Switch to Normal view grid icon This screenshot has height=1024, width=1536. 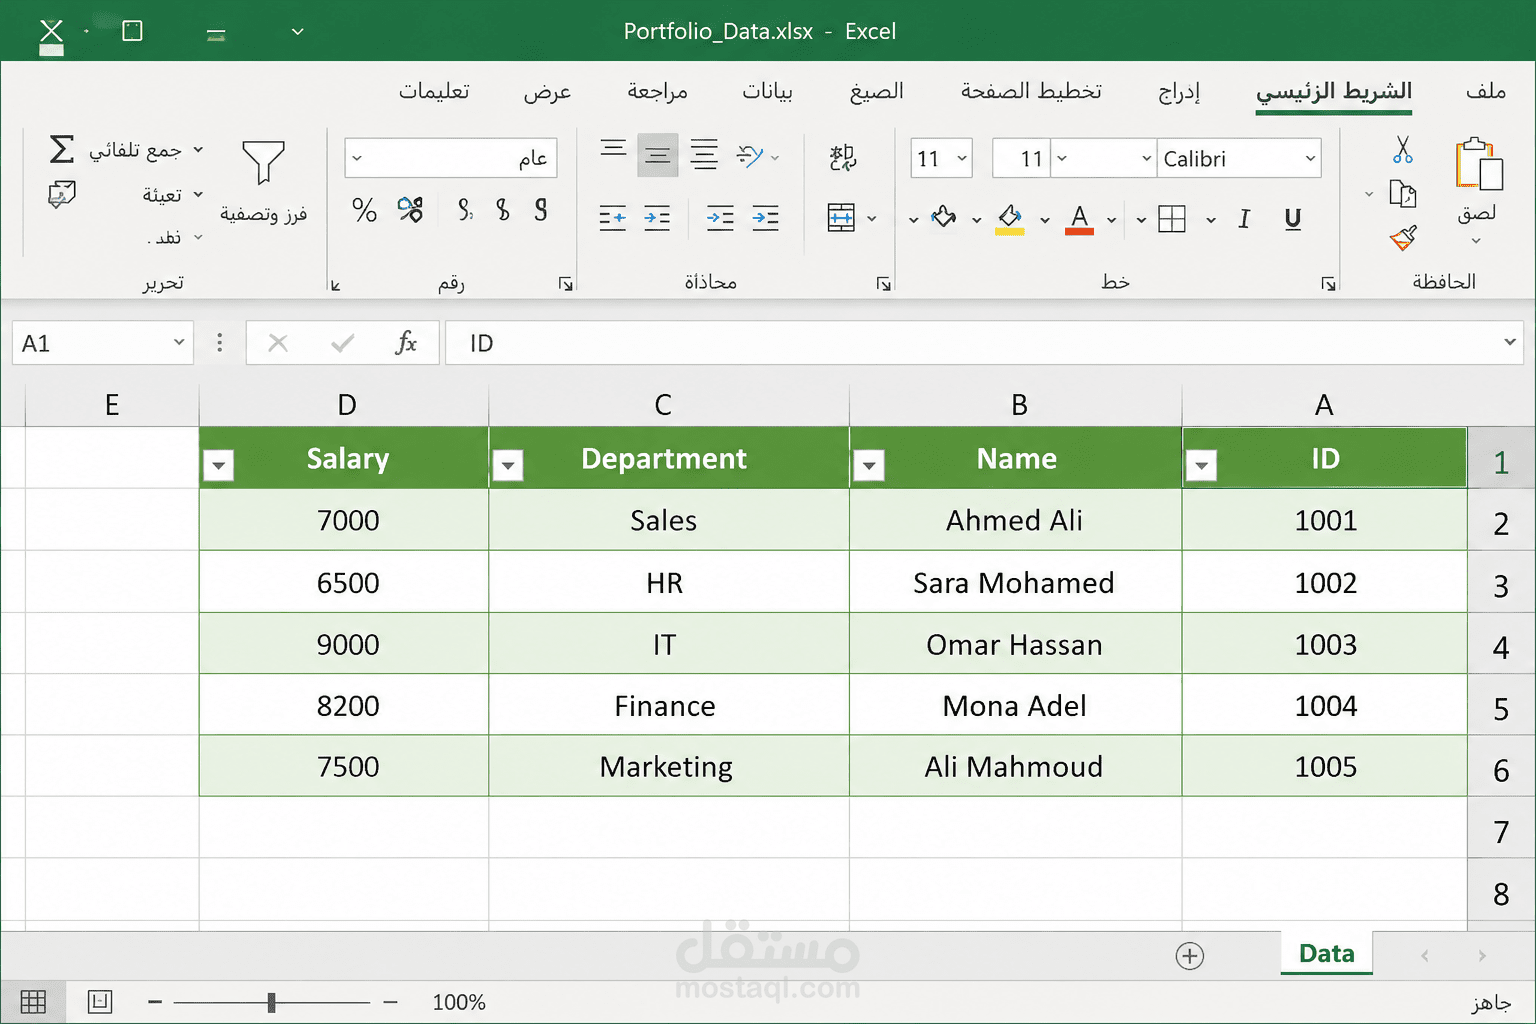click(x=33, y=1002)
